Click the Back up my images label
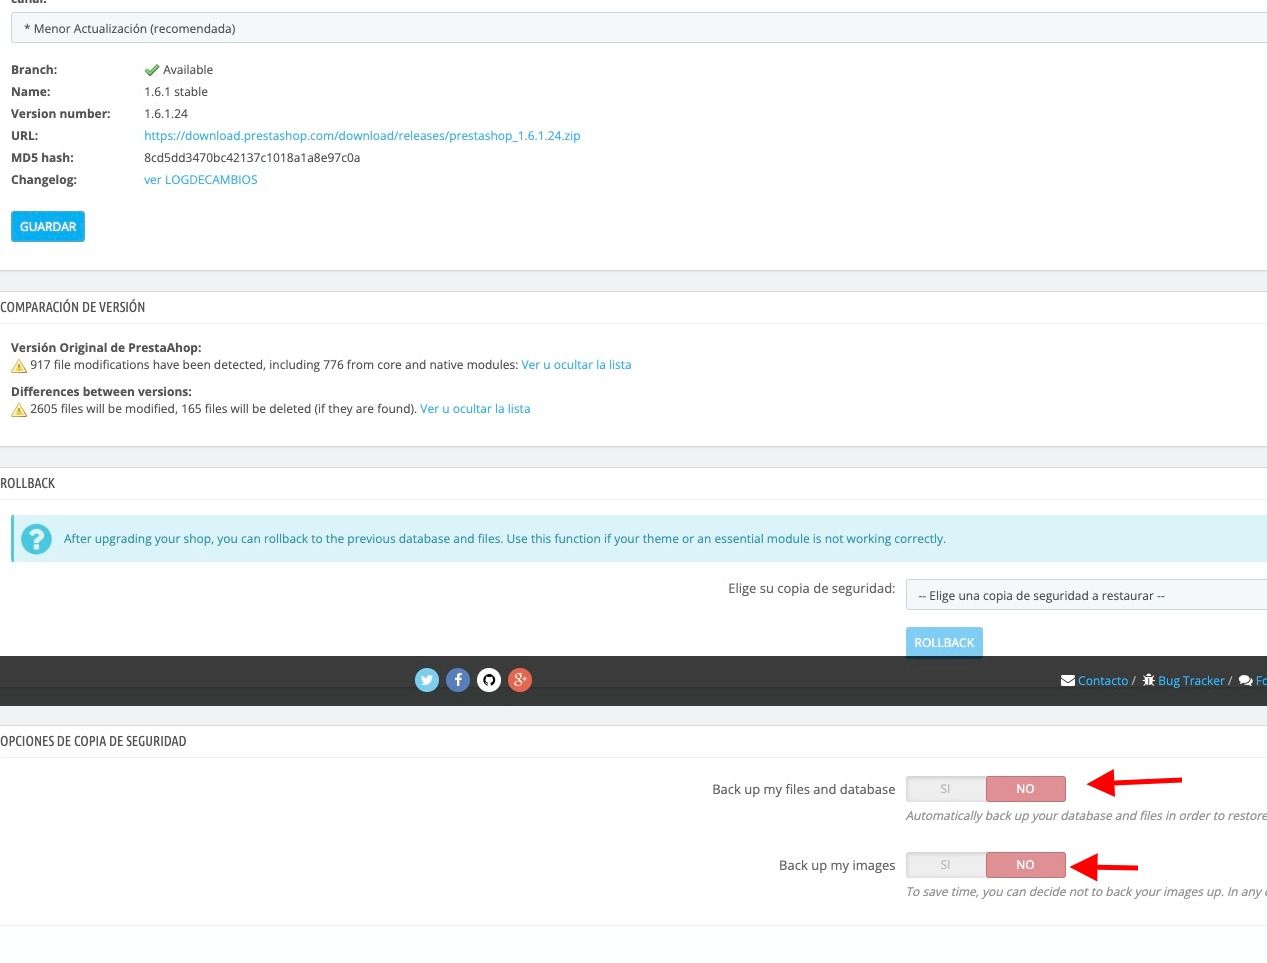 coord(837,865)
